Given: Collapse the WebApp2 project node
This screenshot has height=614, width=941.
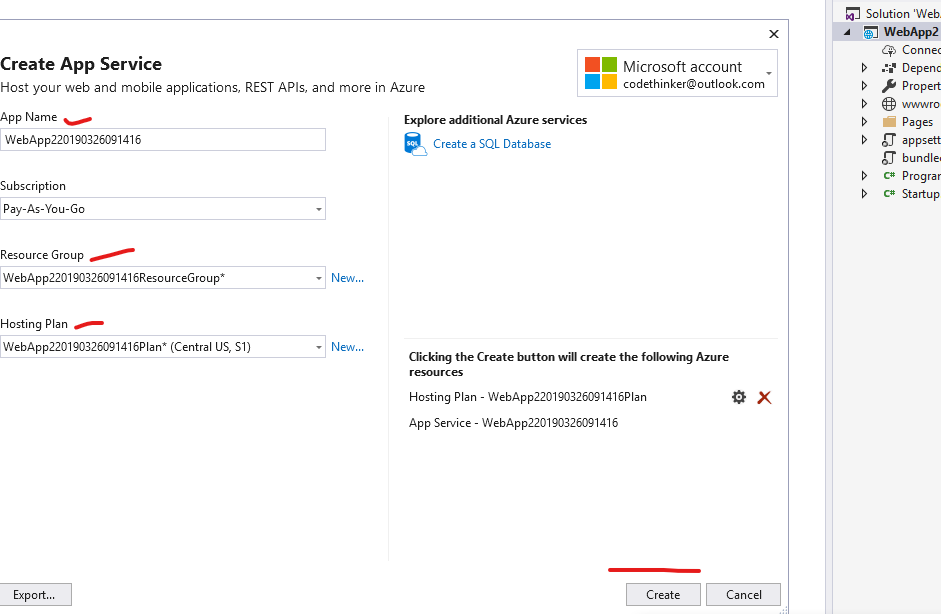Looking at the screenshot, I should point(847,31).
